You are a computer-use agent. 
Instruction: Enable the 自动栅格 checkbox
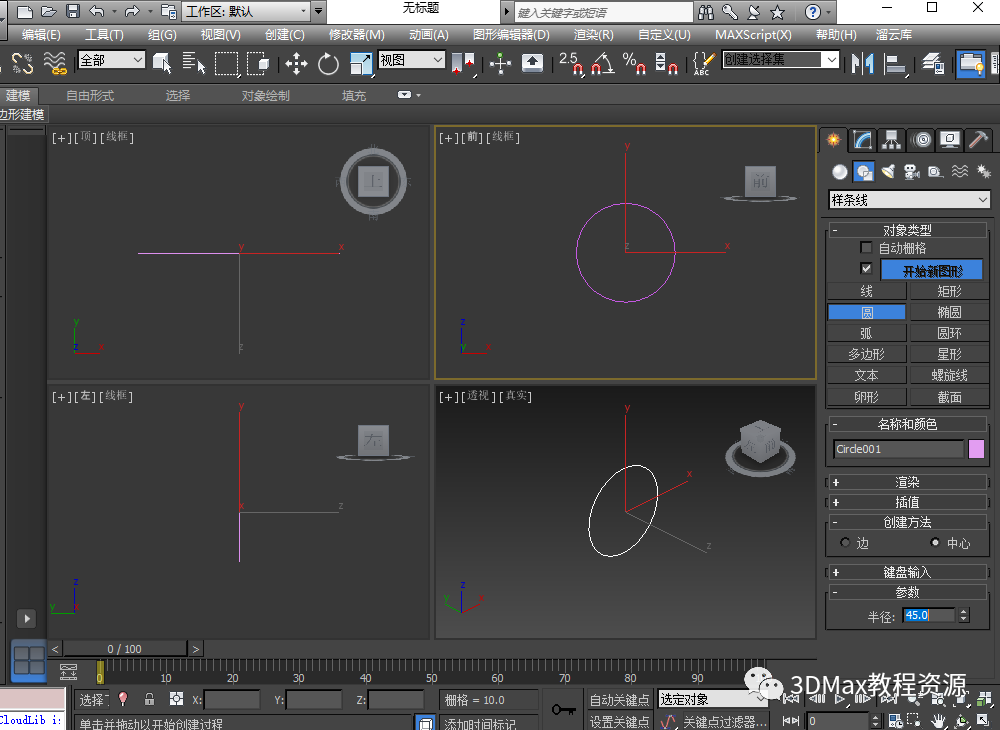point(866,248)
